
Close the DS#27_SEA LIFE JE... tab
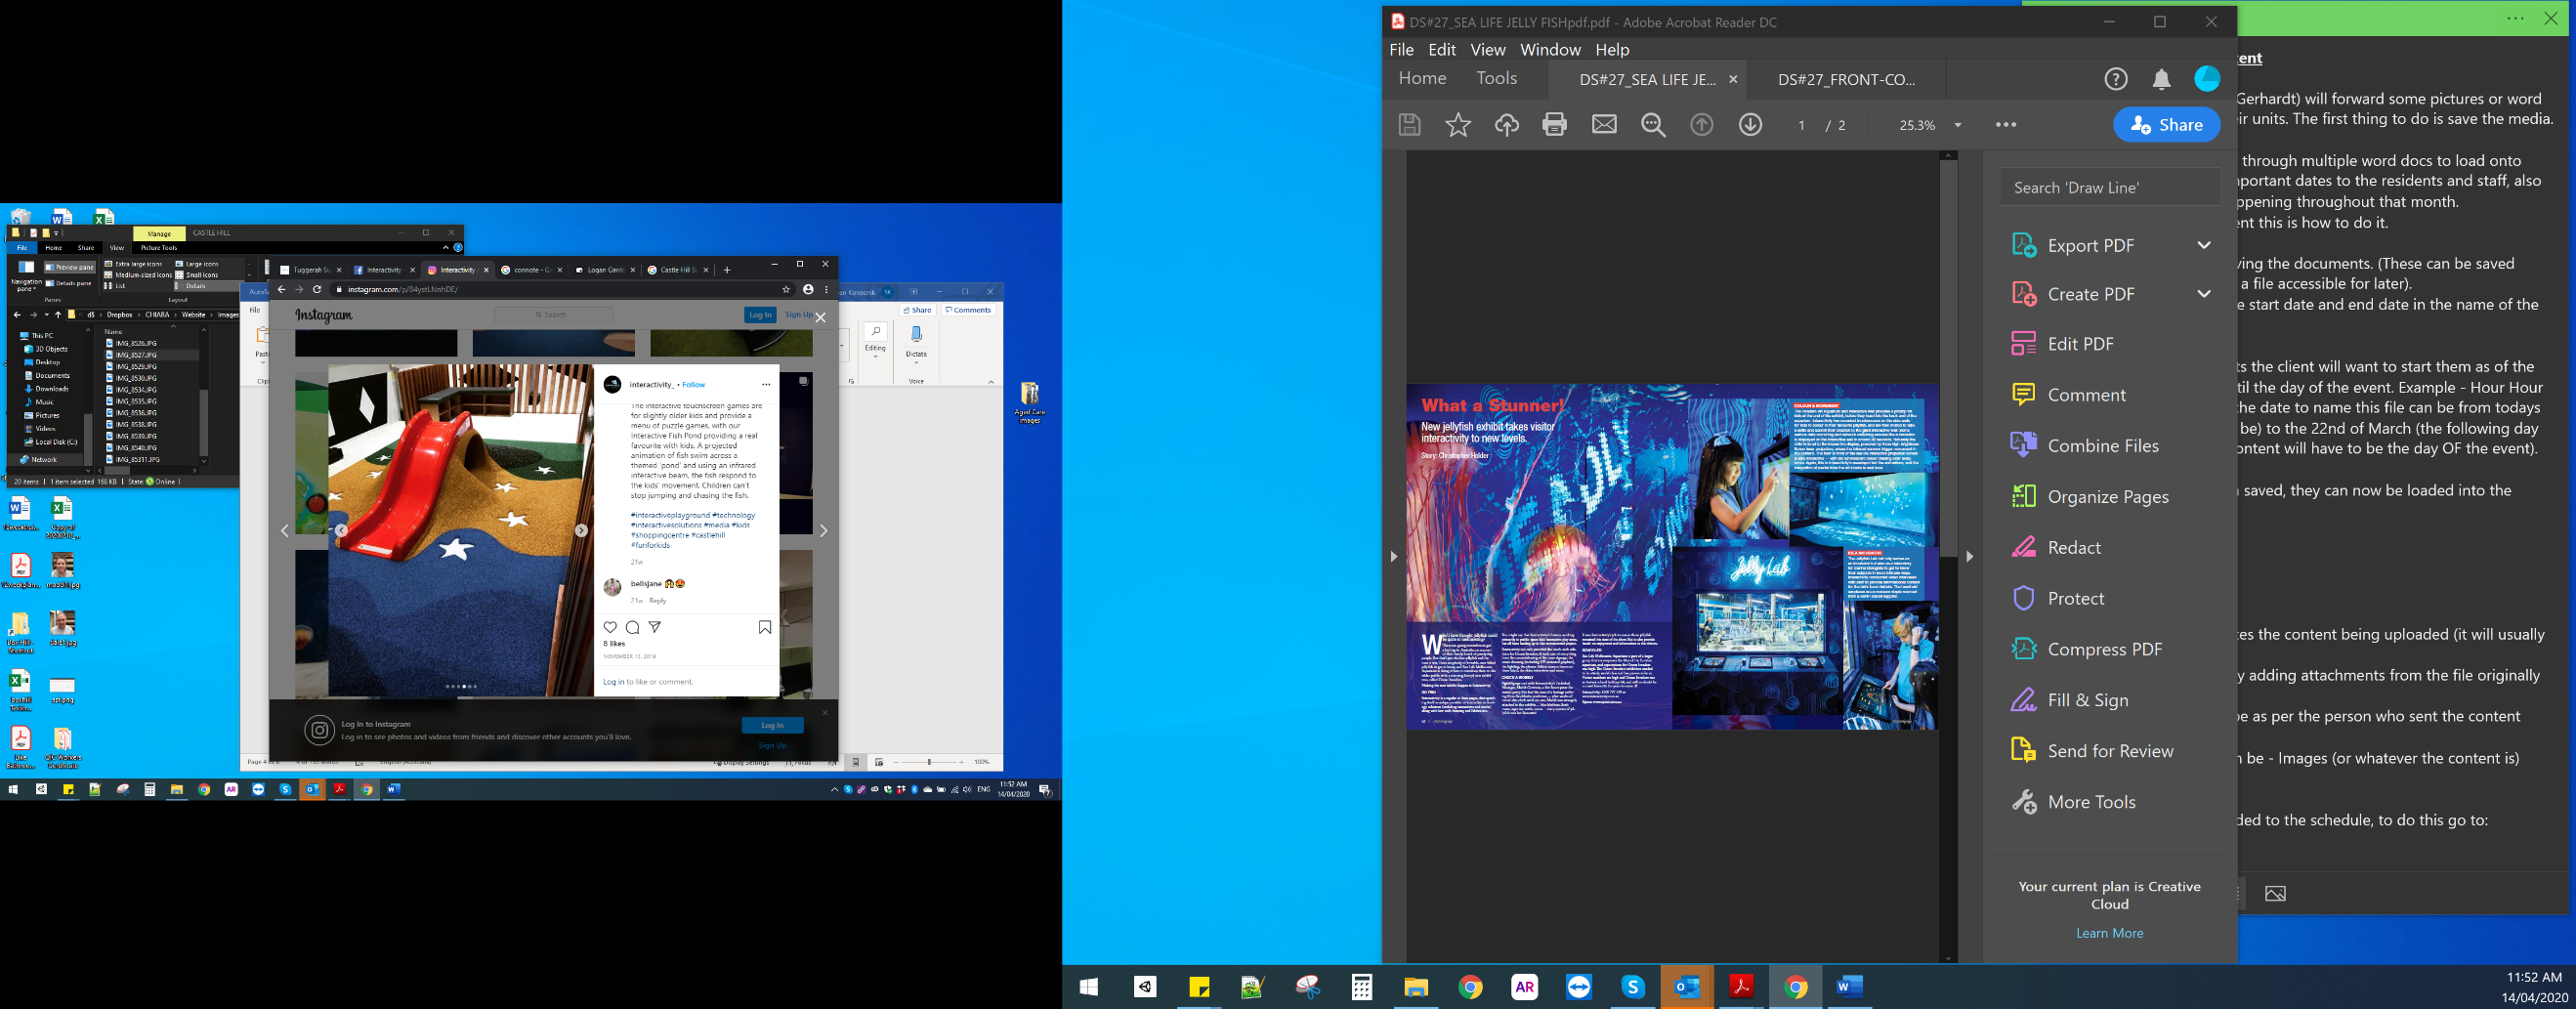pos(1733,80)
